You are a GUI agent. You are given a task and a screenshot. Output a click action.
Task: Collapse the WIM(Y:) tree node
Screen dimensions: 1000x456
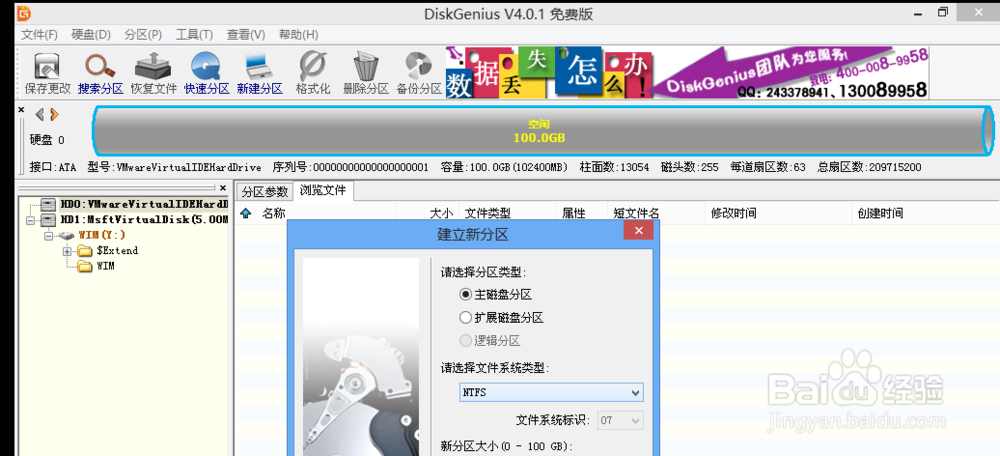[48, 235]
